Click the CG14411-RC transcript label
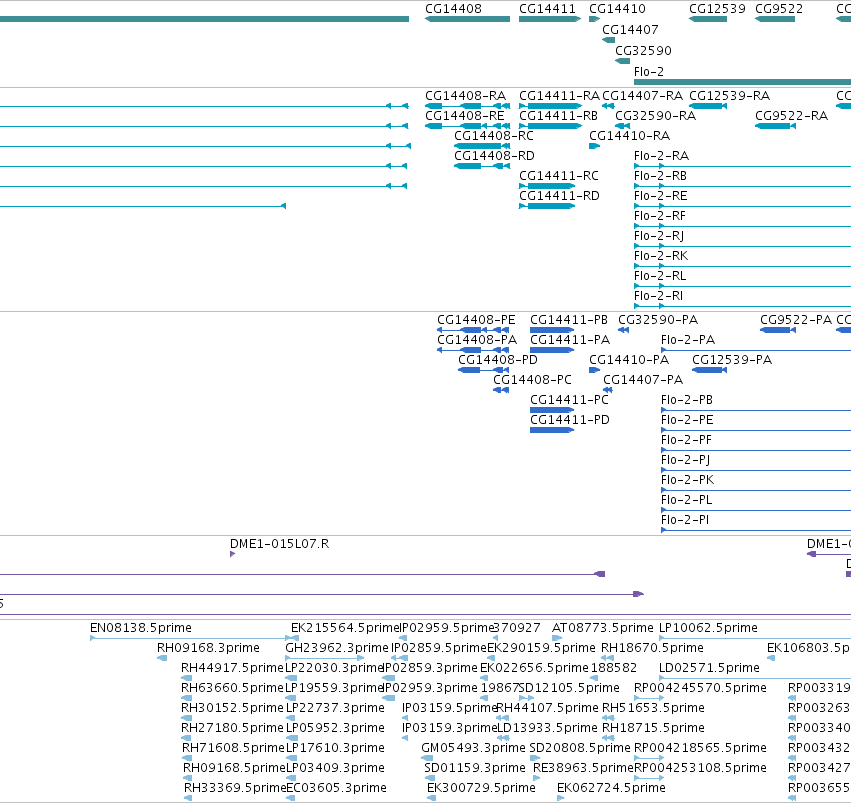The width and height of the screenshot is (851, 803). (x=558, y=176)
